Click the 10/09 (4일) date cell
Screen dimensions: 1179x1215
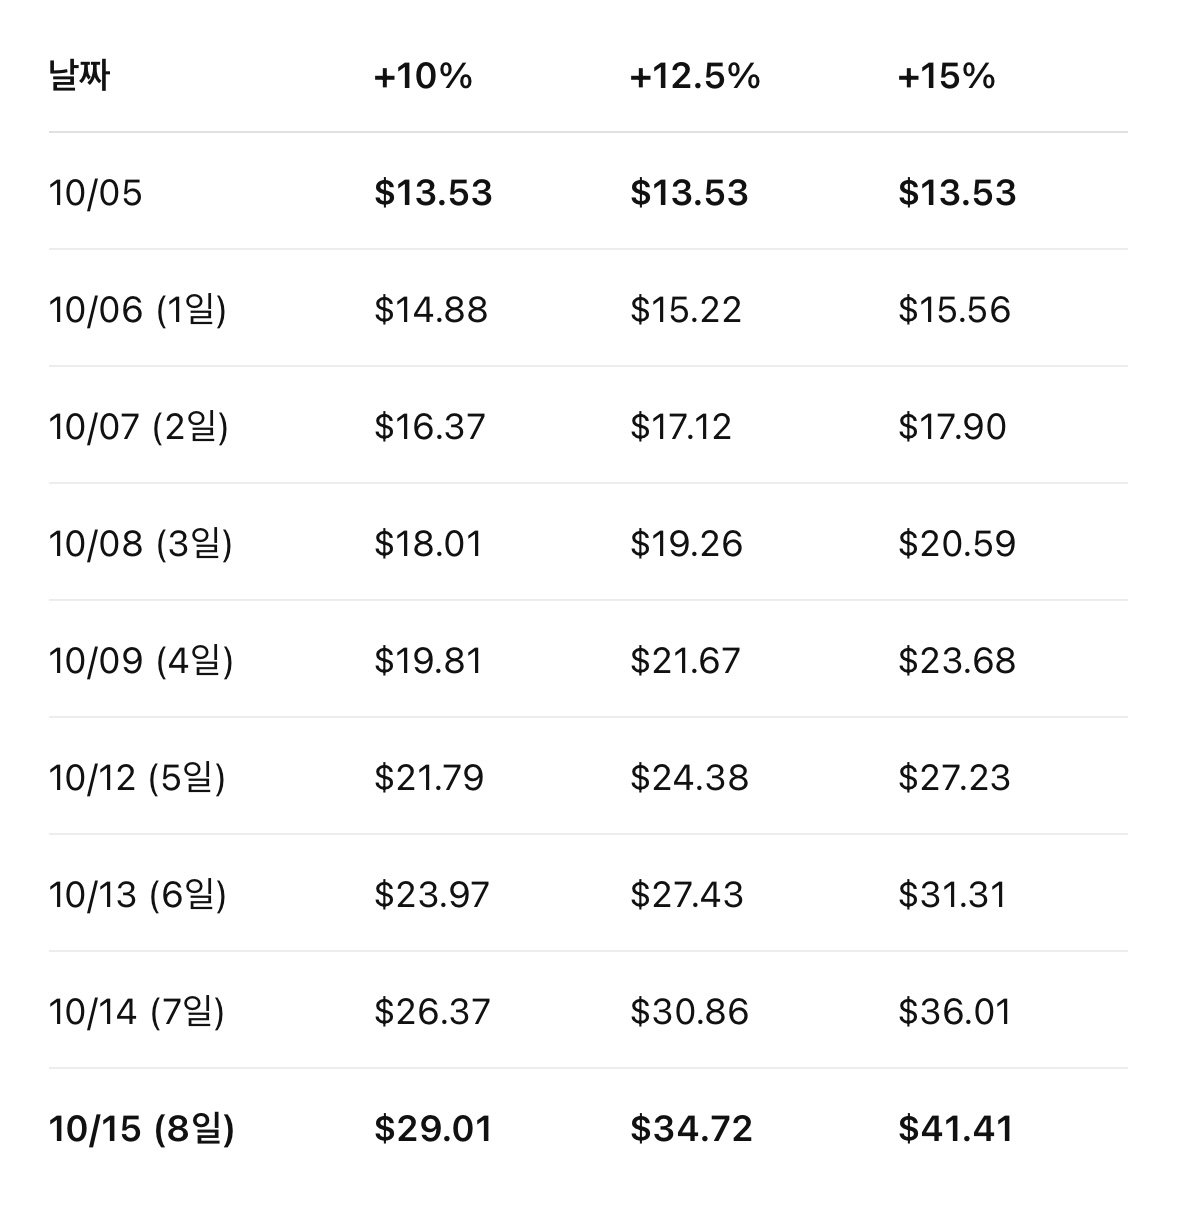[141, 661]
